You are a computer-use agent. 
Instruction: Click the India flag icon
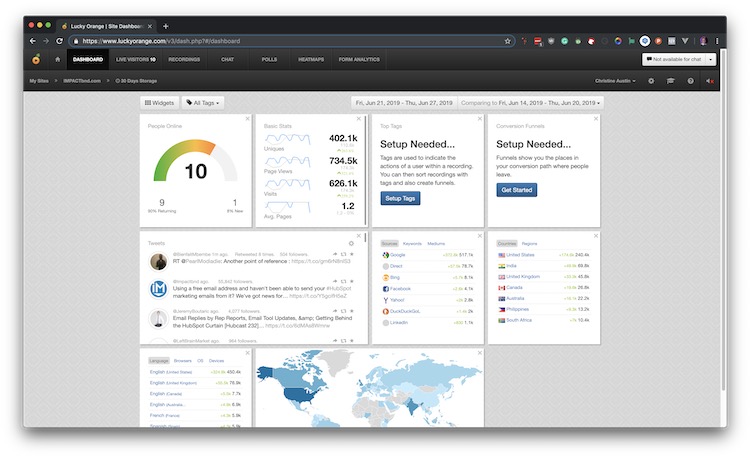(501, 266)
